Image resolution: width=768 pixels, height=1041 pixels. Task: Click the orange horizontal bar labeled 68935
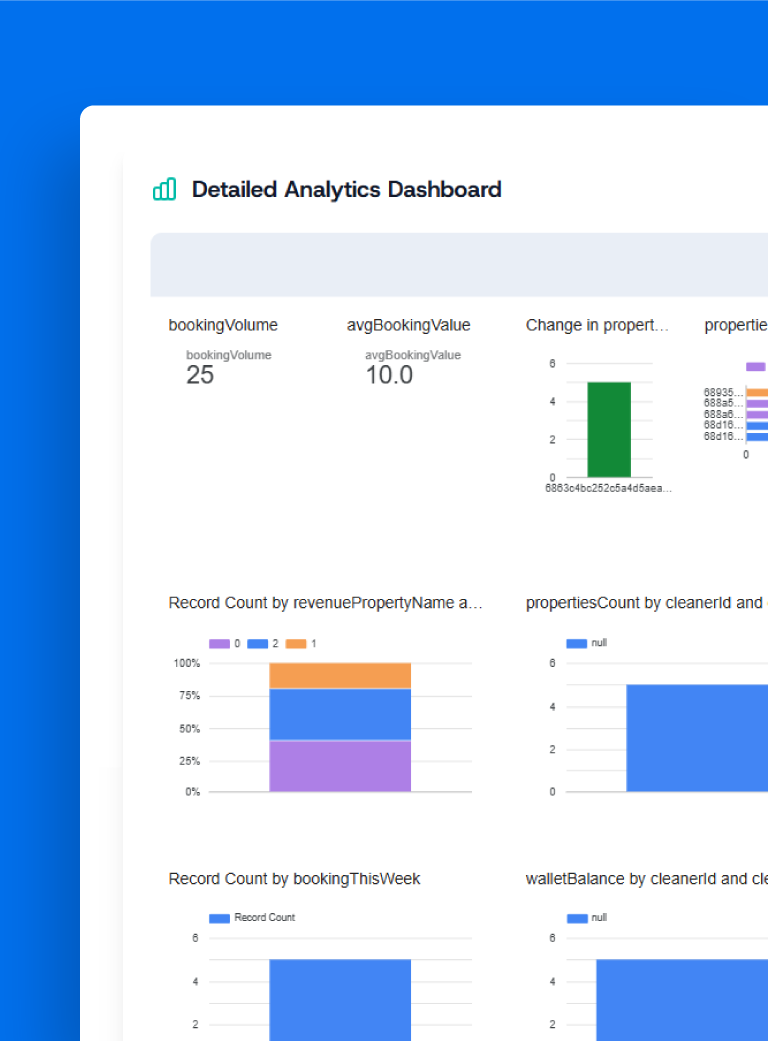(x=757, y=393)
